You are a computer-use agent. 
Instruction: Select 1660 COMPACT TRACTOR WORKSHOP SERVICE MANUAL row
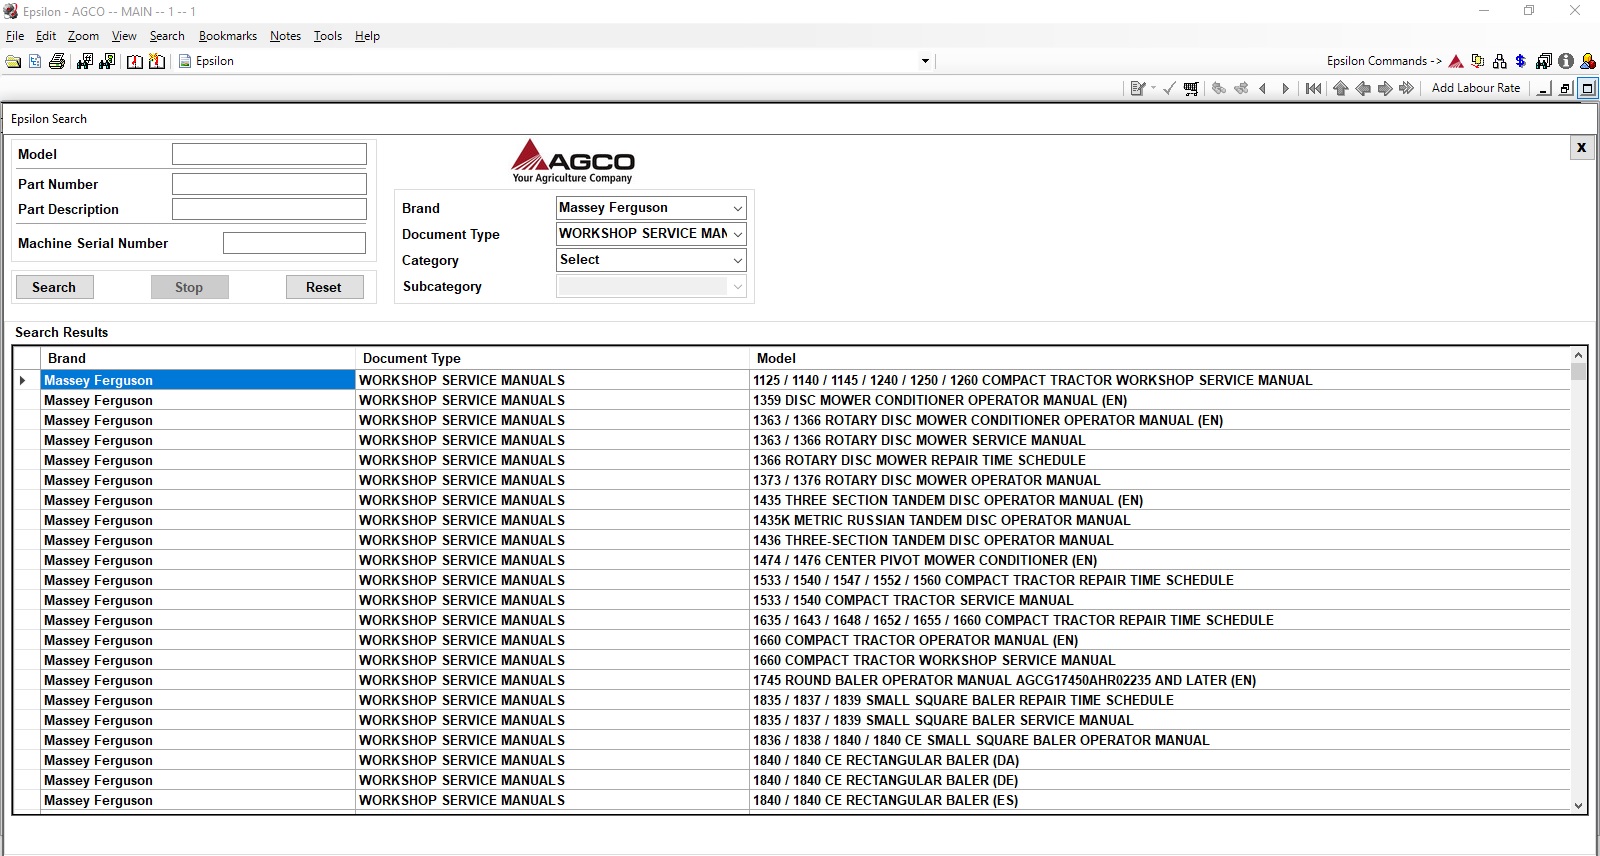(792, 660)
